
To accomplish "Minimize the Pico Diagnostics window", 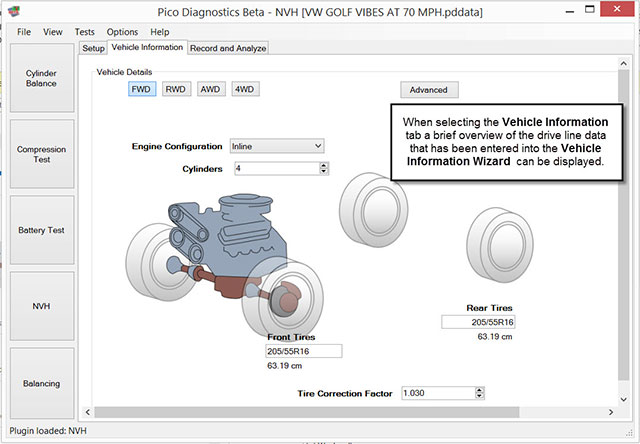I will pos(570,10).
